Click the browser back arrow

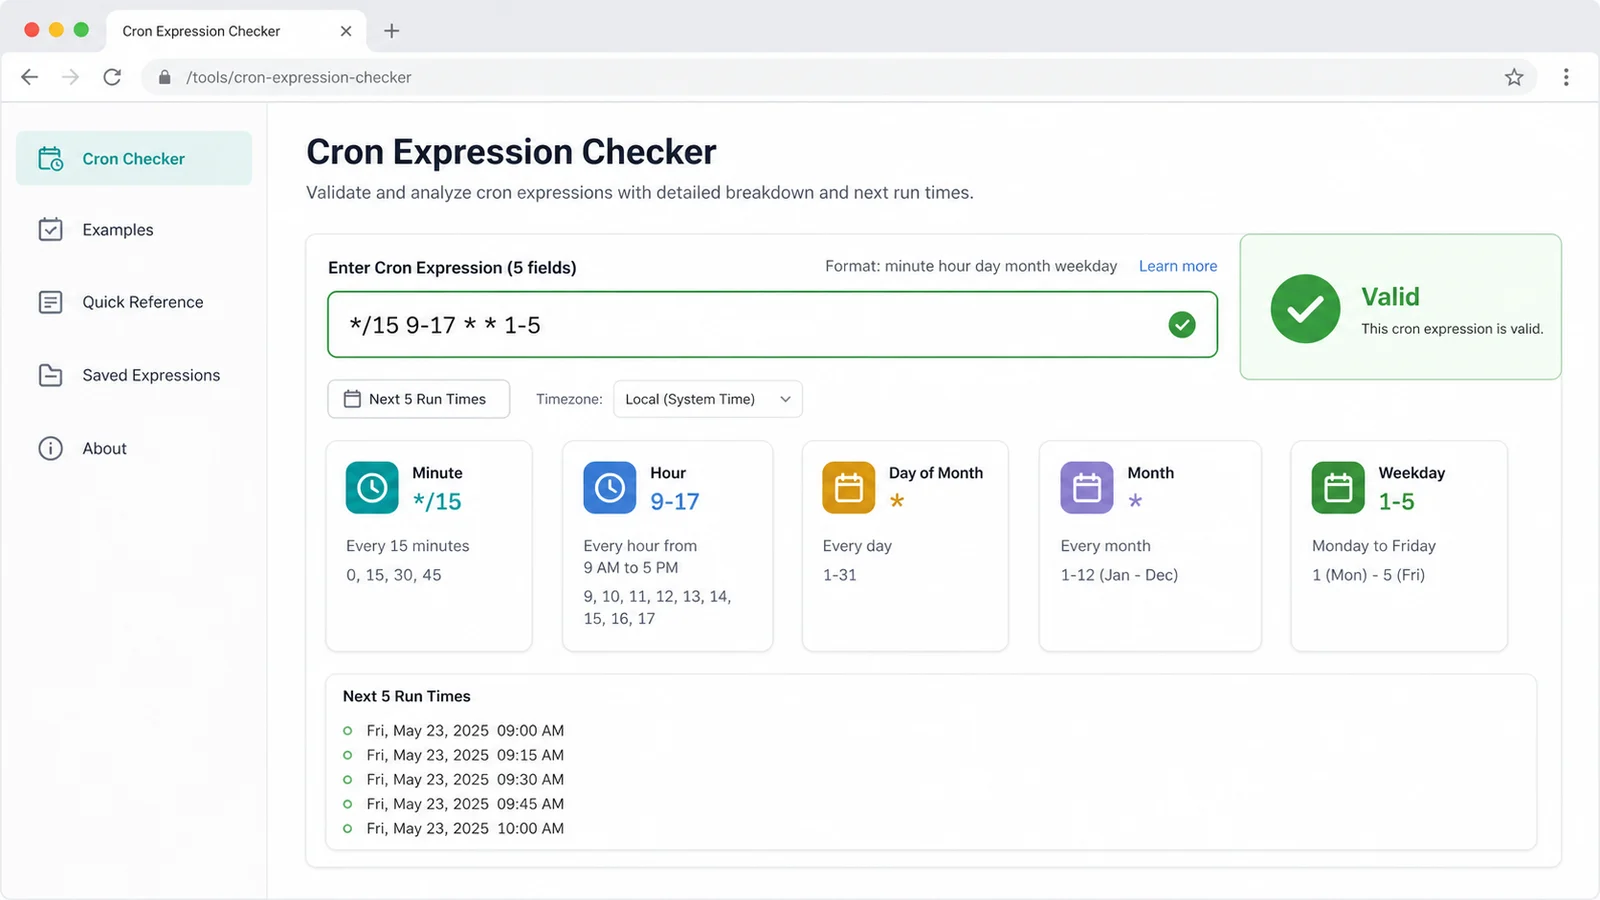(x=29, y=77)
